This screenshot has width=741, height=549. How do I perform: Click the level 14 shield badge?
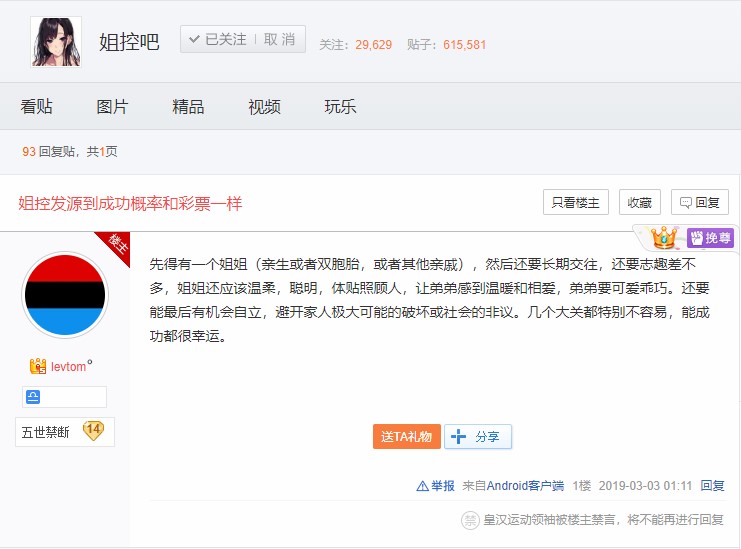[93, 430]
